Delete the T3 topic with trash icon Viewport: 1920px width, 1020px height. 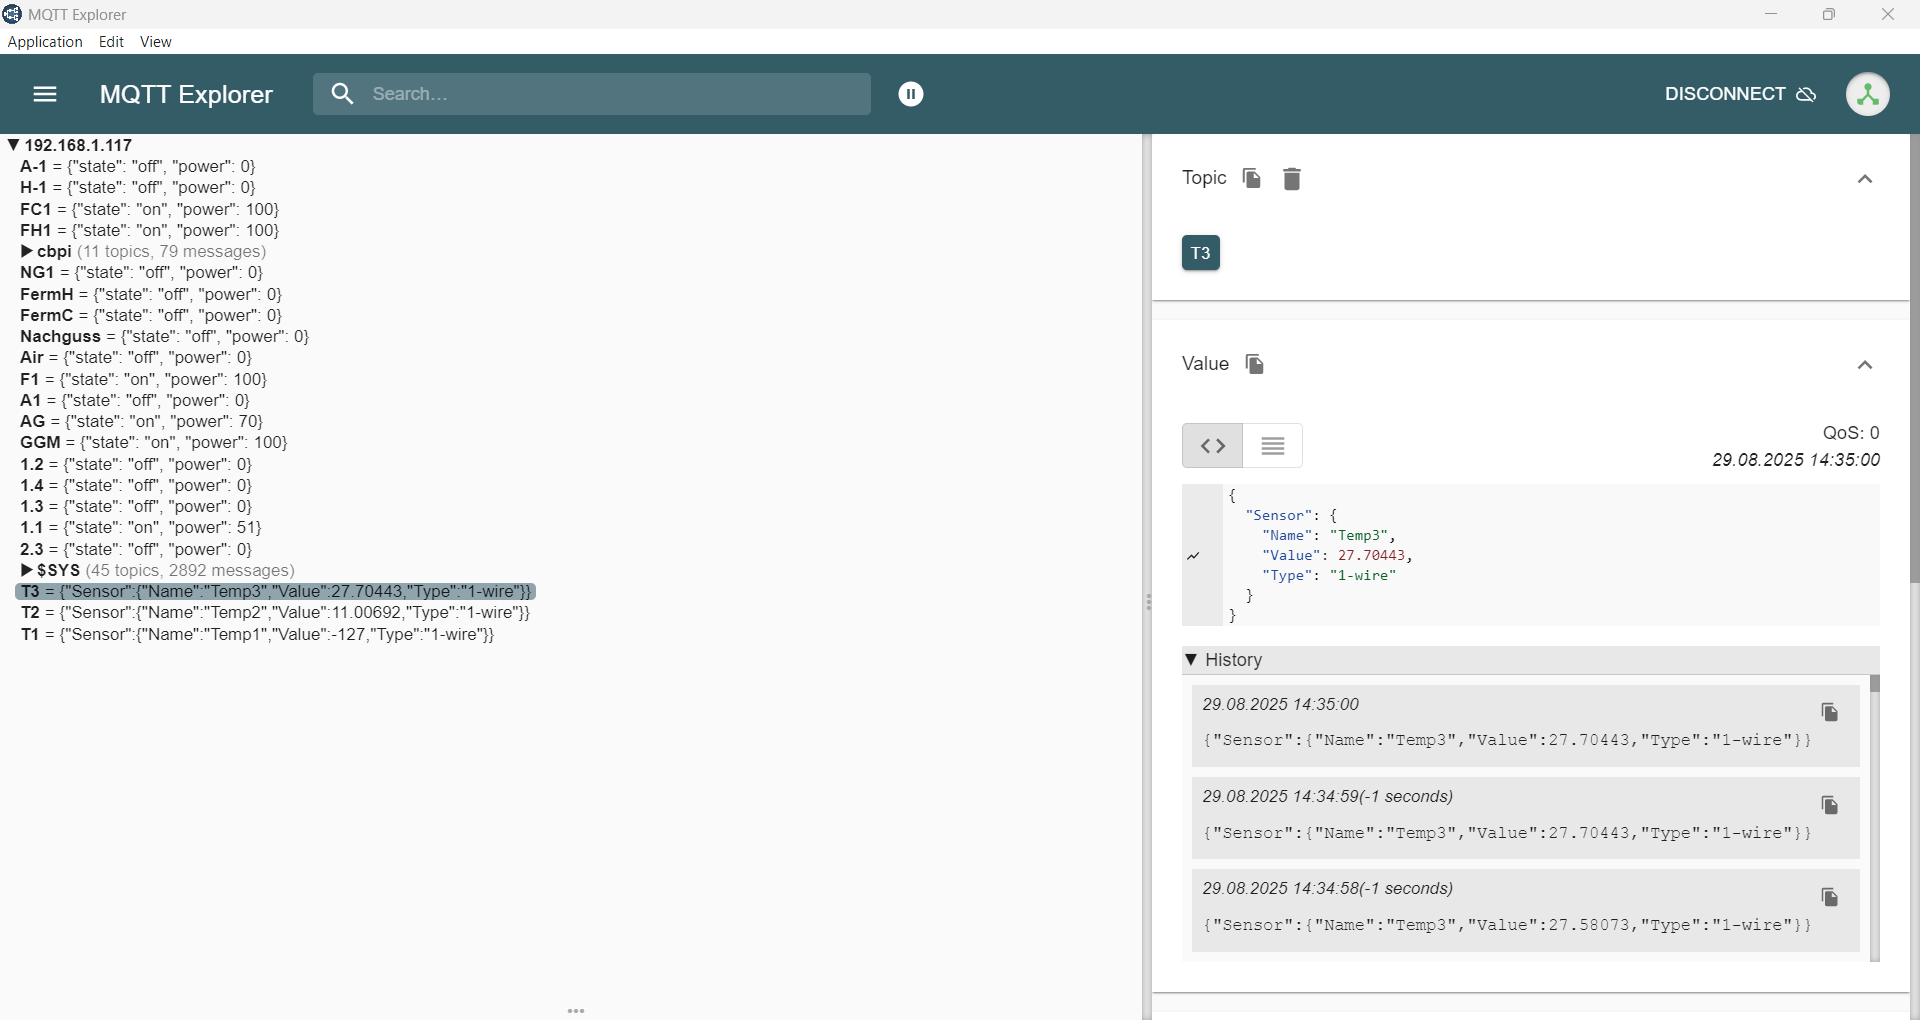pos(1292,179)
